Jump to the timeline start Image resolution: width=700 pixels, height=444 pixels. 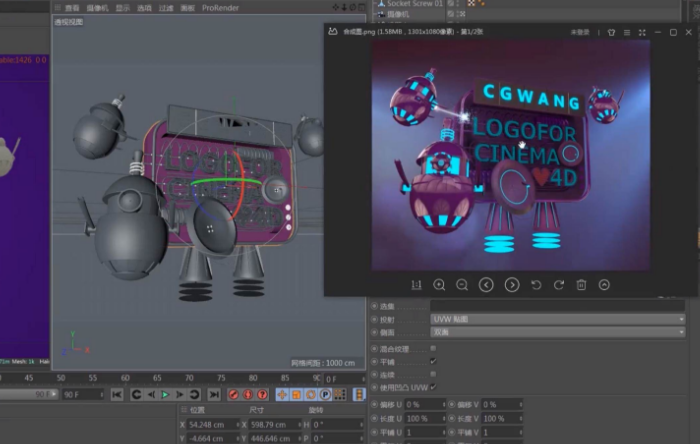coord(117,395)
